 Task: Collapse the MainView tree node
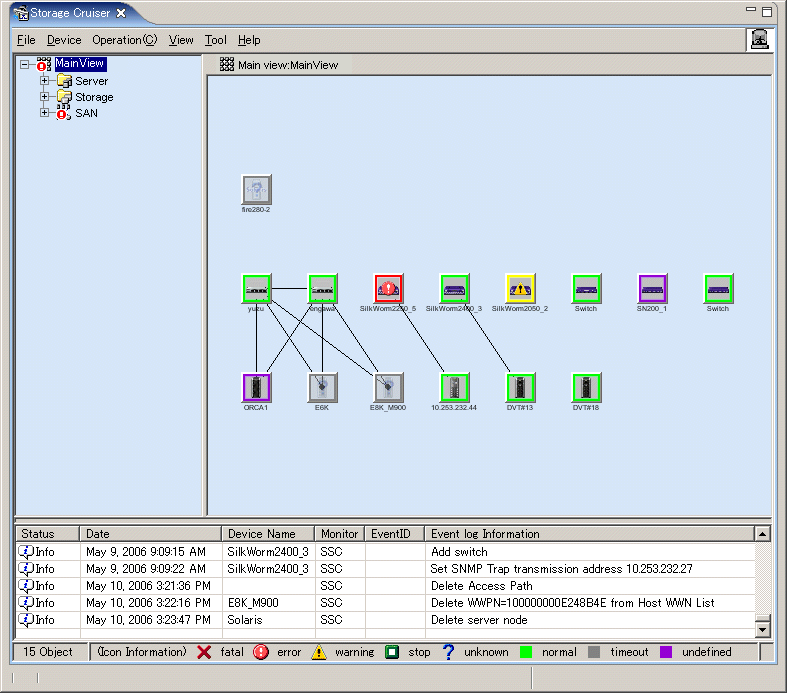pyautogui.click(x=24, y=64)
